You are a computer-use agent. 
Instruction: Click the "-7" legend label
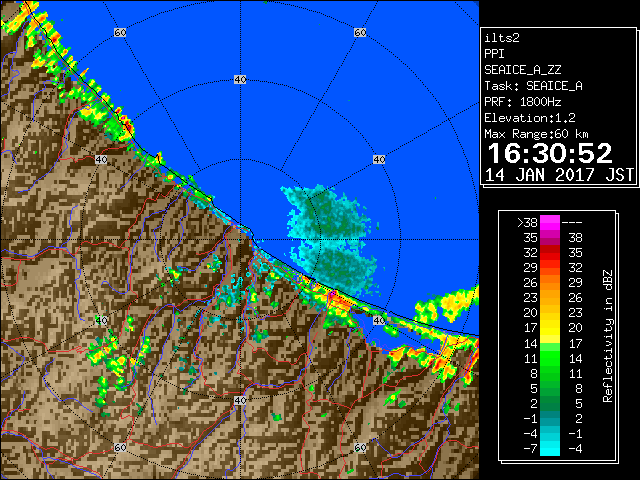click(530, 449)
